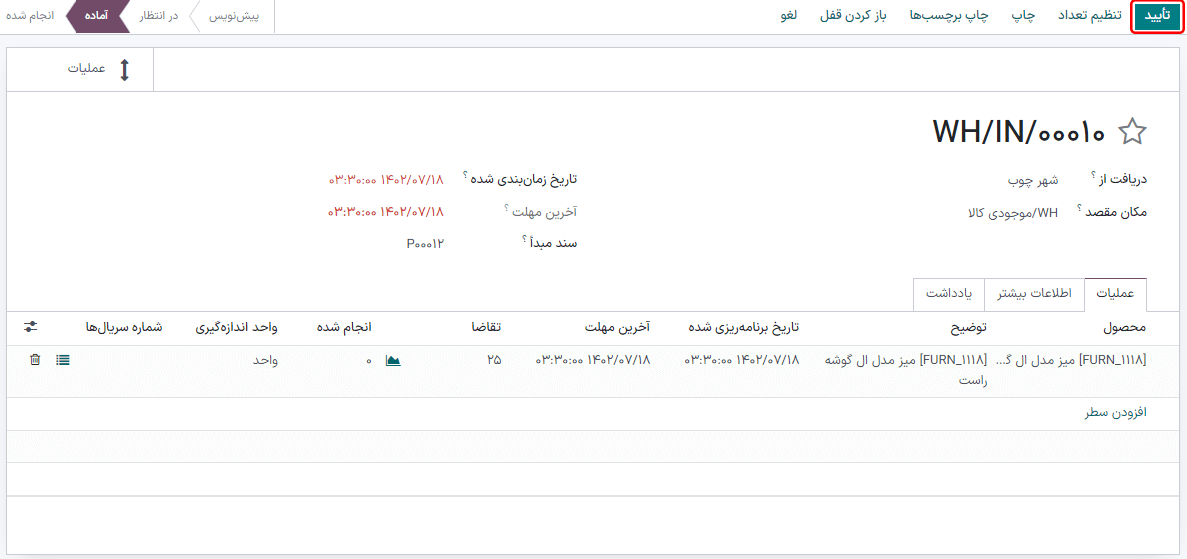Select the در انتظار status stage

(160, 16)
